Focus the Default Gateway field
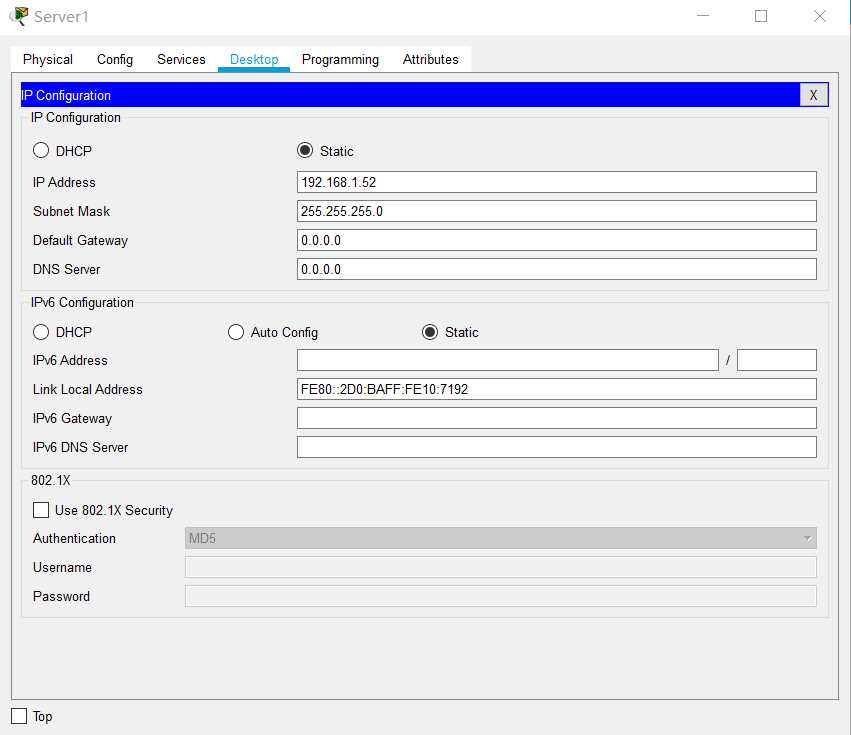This screenshot has height=735, width=851. [x=556, y=240]
